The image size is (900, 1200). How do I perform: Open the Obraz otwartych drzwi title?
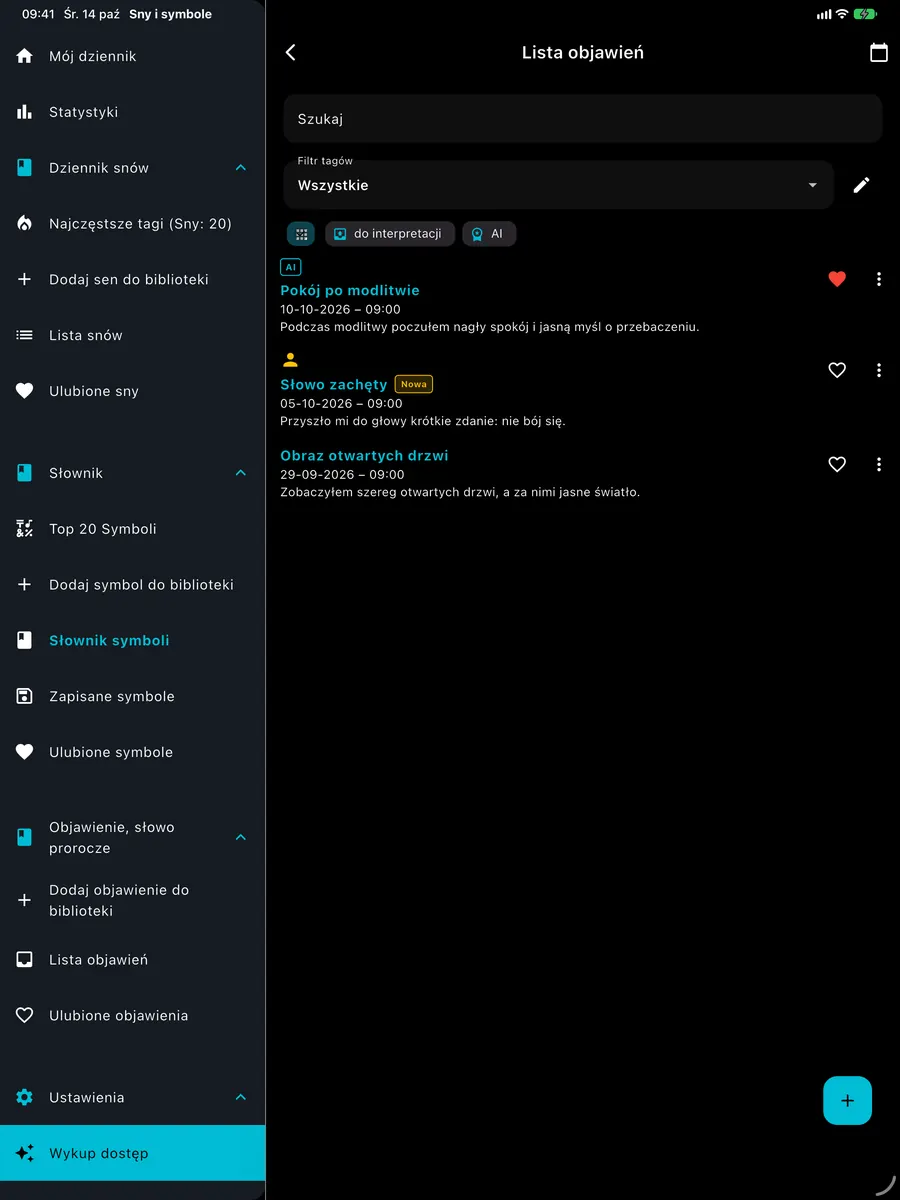point(364,455)
